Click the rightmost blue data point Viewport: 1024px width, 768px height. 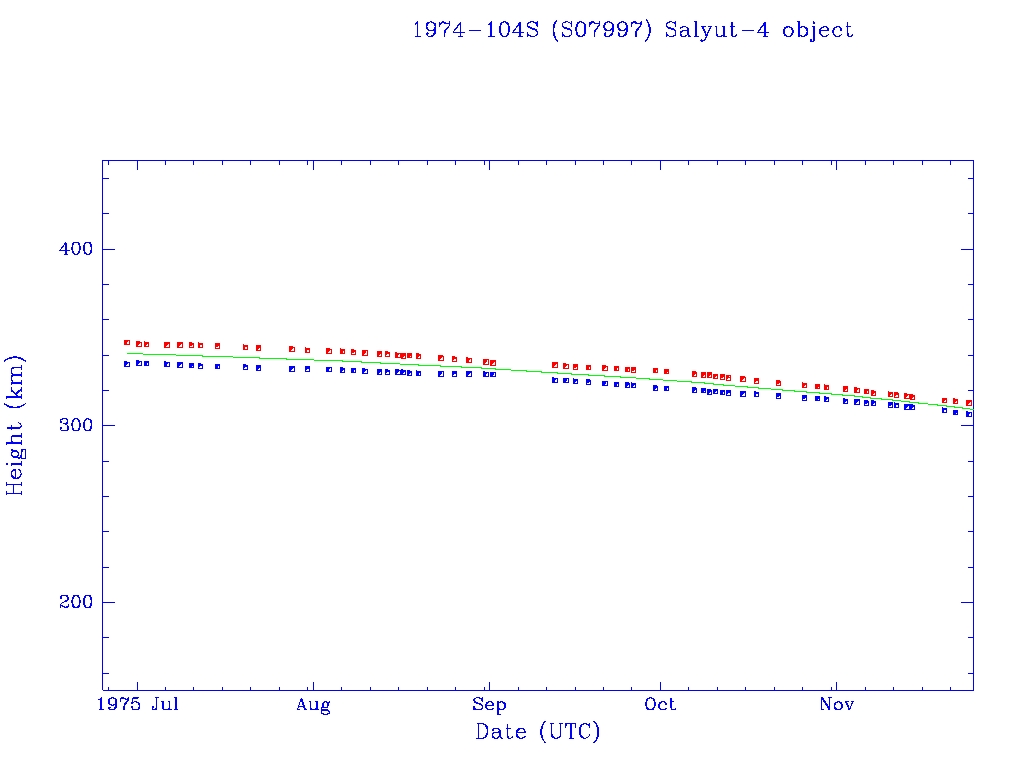968,414
